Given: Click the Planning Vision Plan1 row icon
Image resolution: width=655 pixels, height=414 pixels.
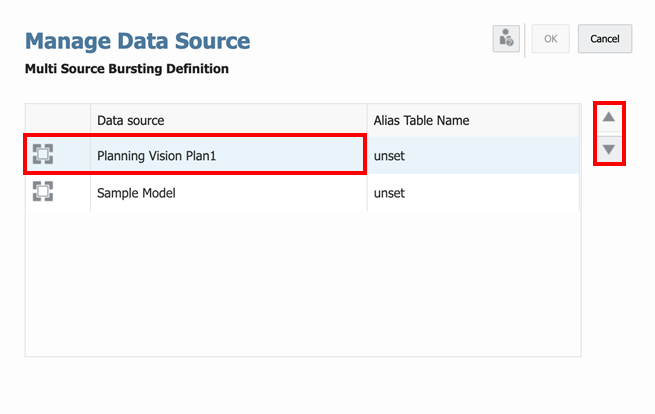Looking at the screenshot, I should 42,155.
